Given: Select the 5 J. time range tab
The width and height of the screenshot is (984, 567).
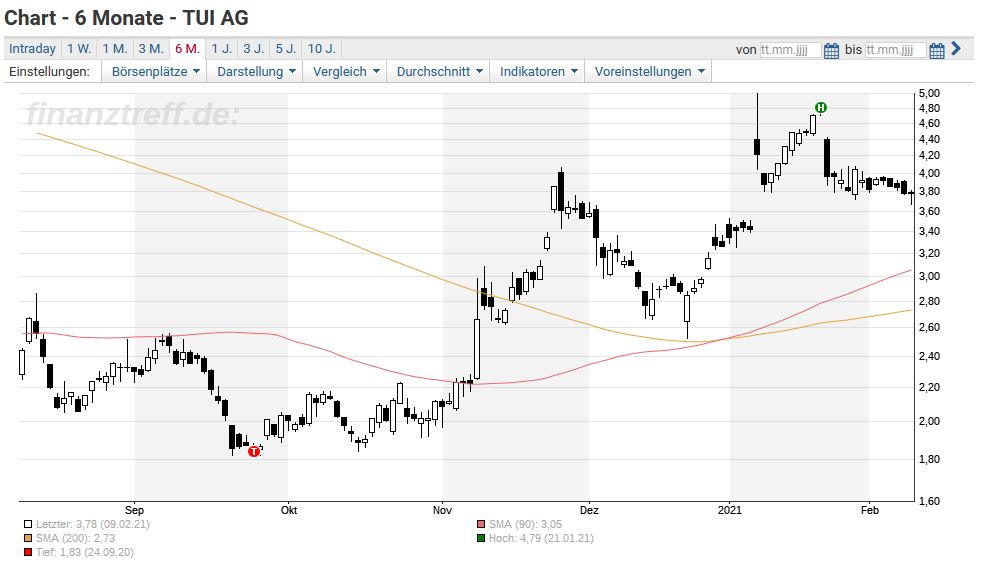Looking at the screenshot, I should [x=286, y=49].
